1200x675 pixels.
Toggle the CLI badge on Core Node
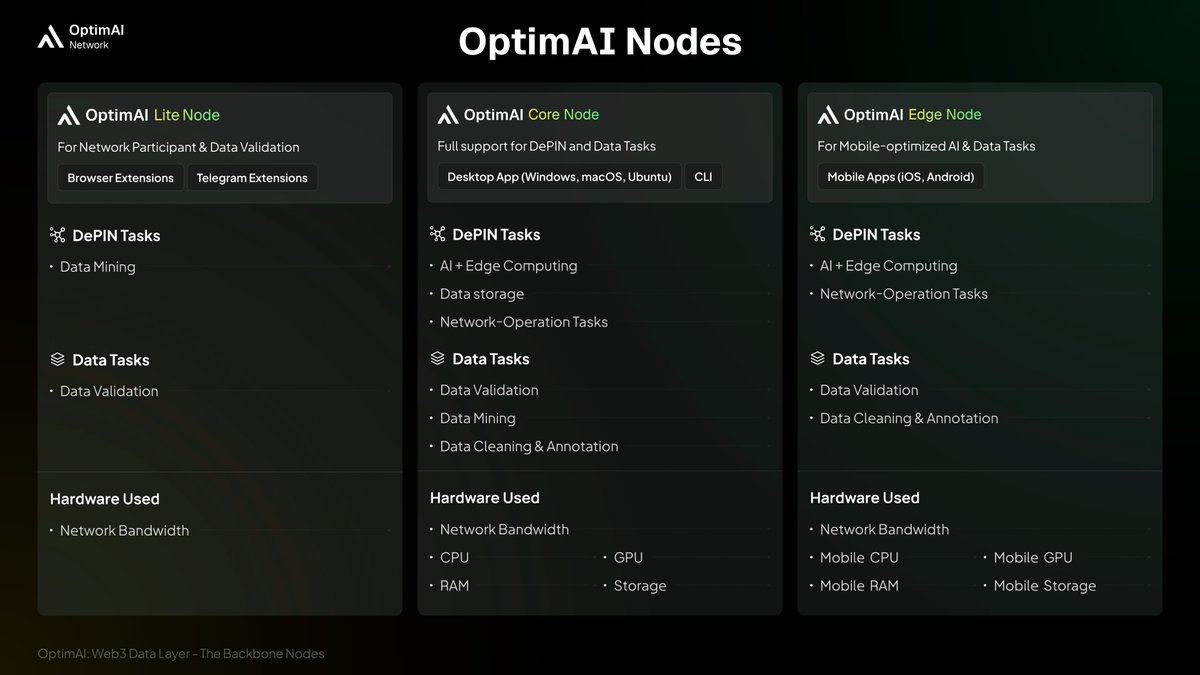coord(703,176)
